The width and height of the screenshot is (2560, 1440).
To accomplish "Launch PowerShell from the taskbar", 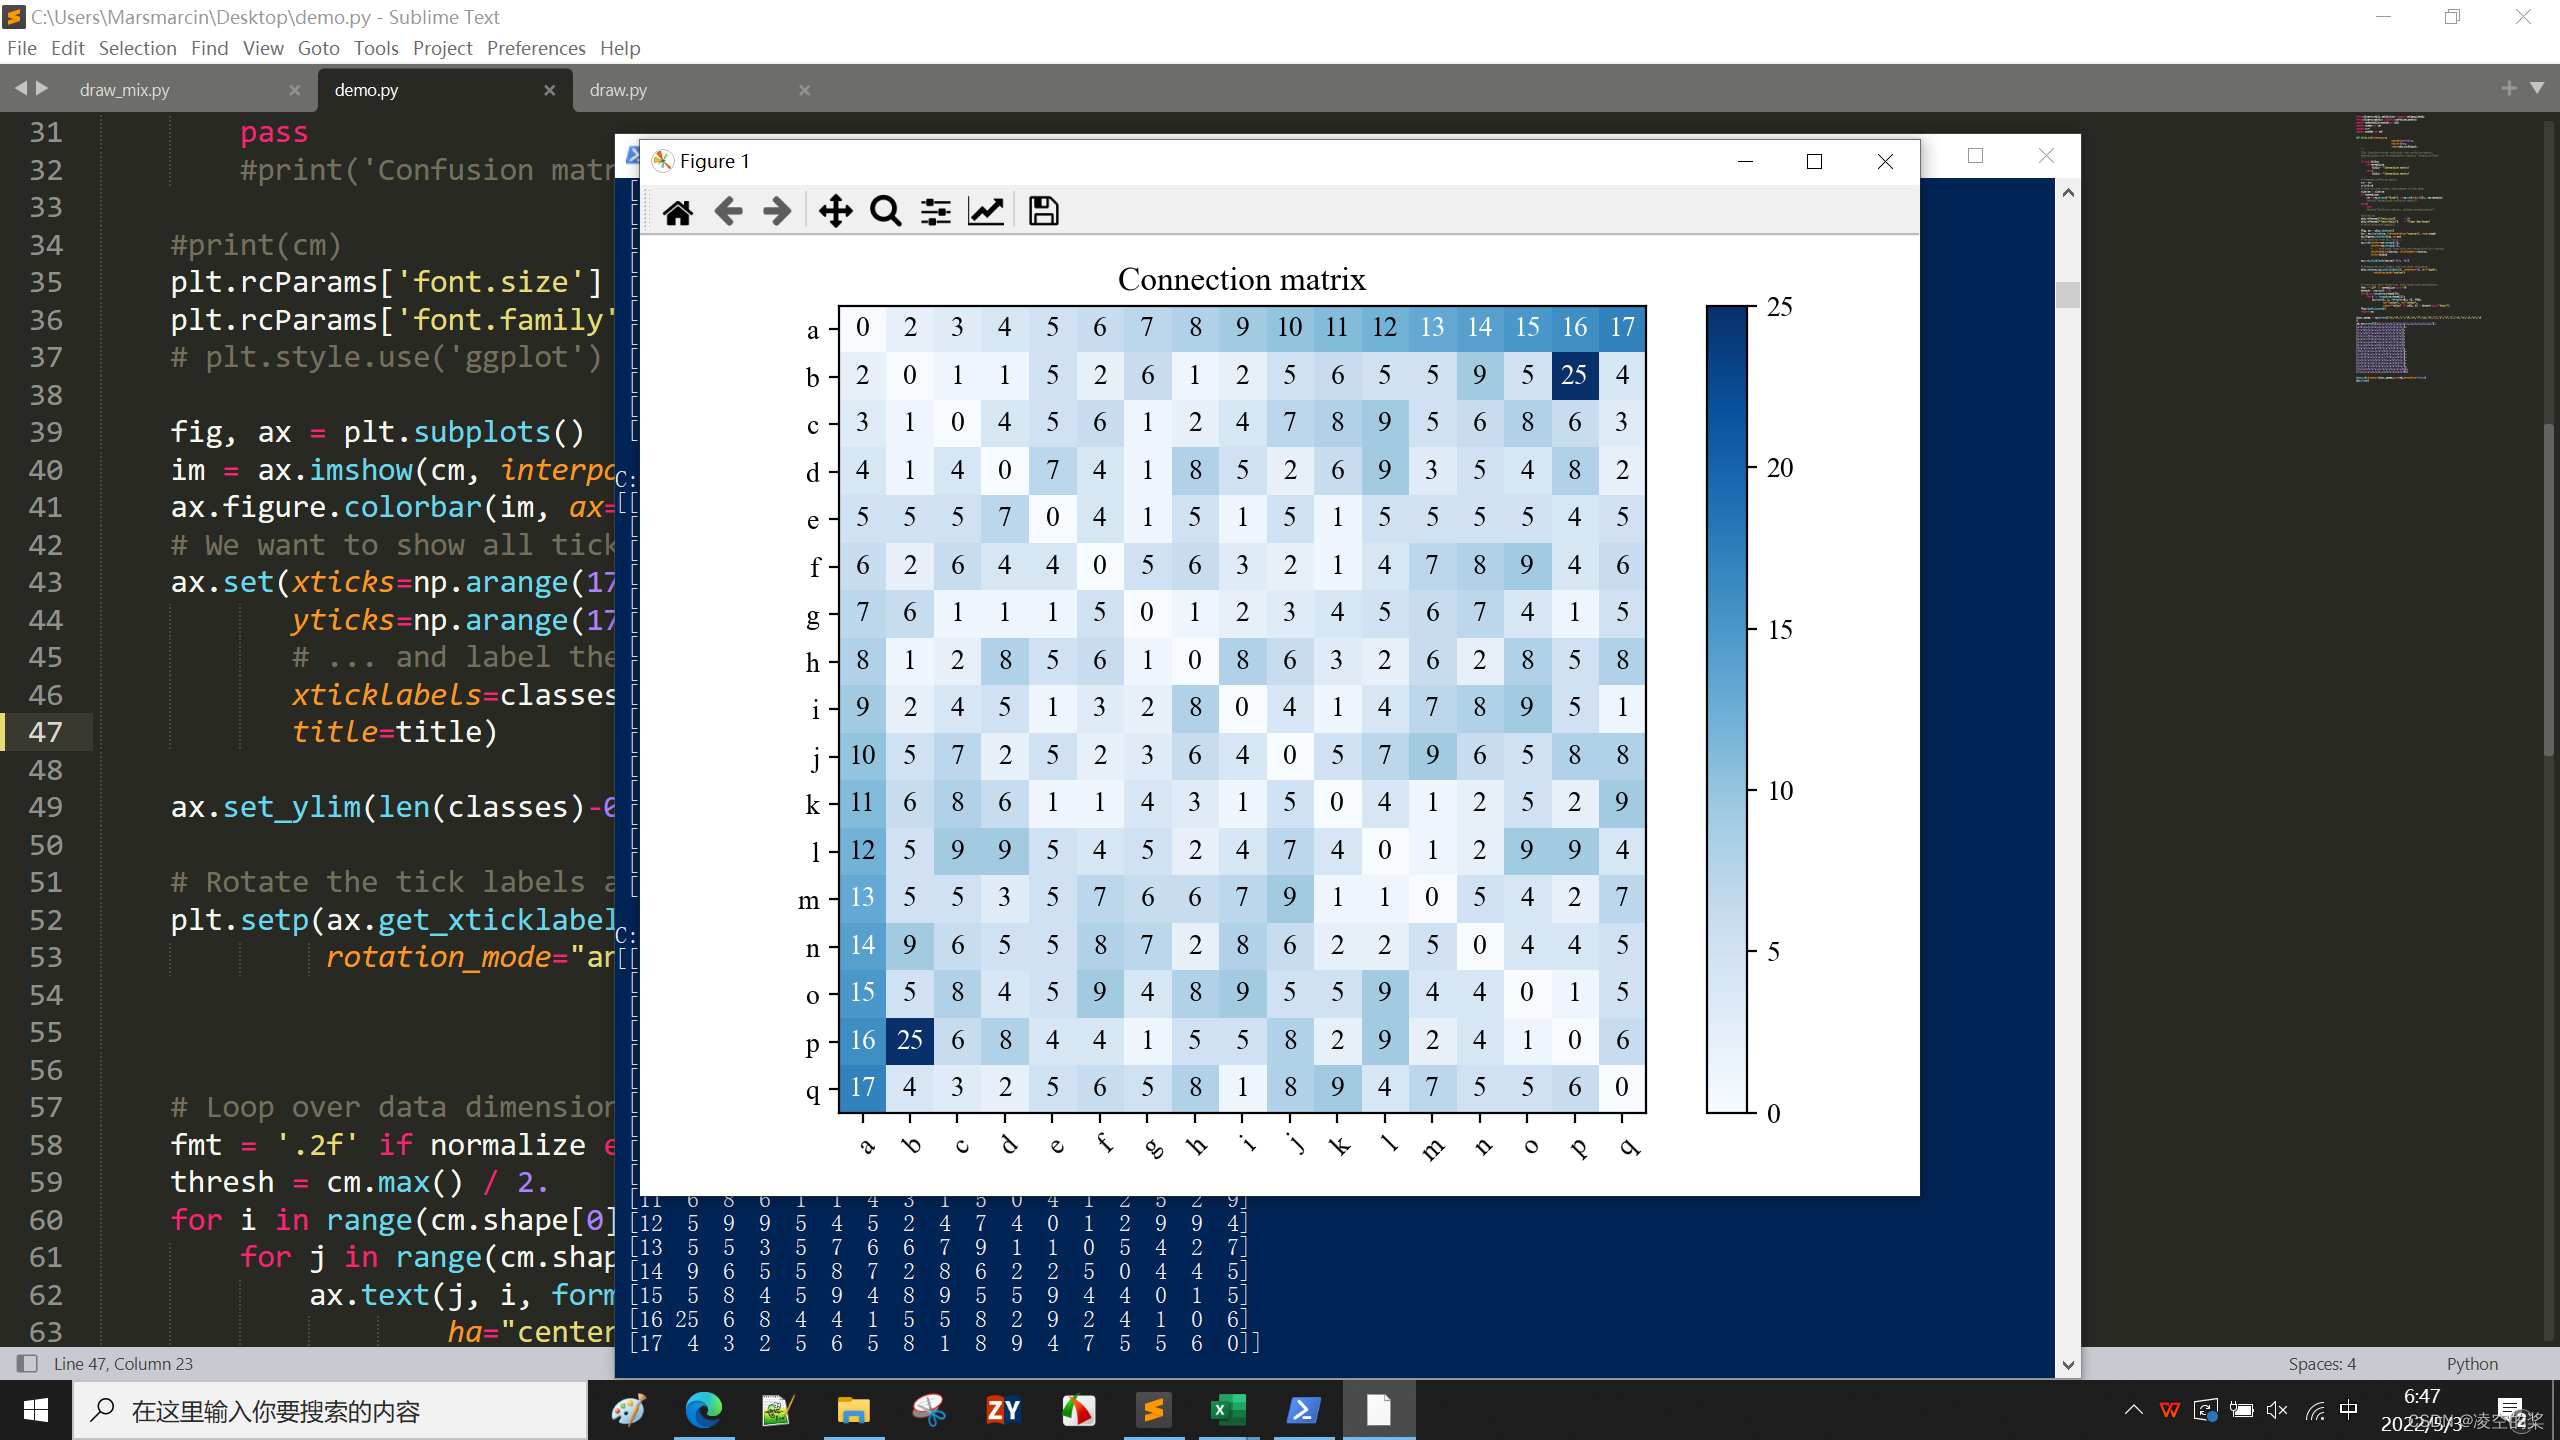I will 1303,1410.
